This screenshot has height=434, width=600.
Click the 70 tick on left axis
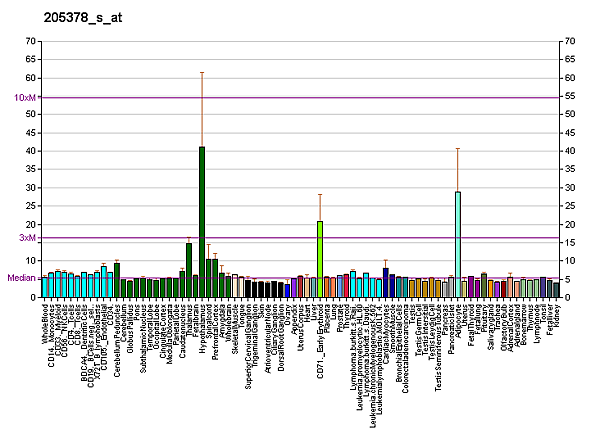(x=31, y=42)
